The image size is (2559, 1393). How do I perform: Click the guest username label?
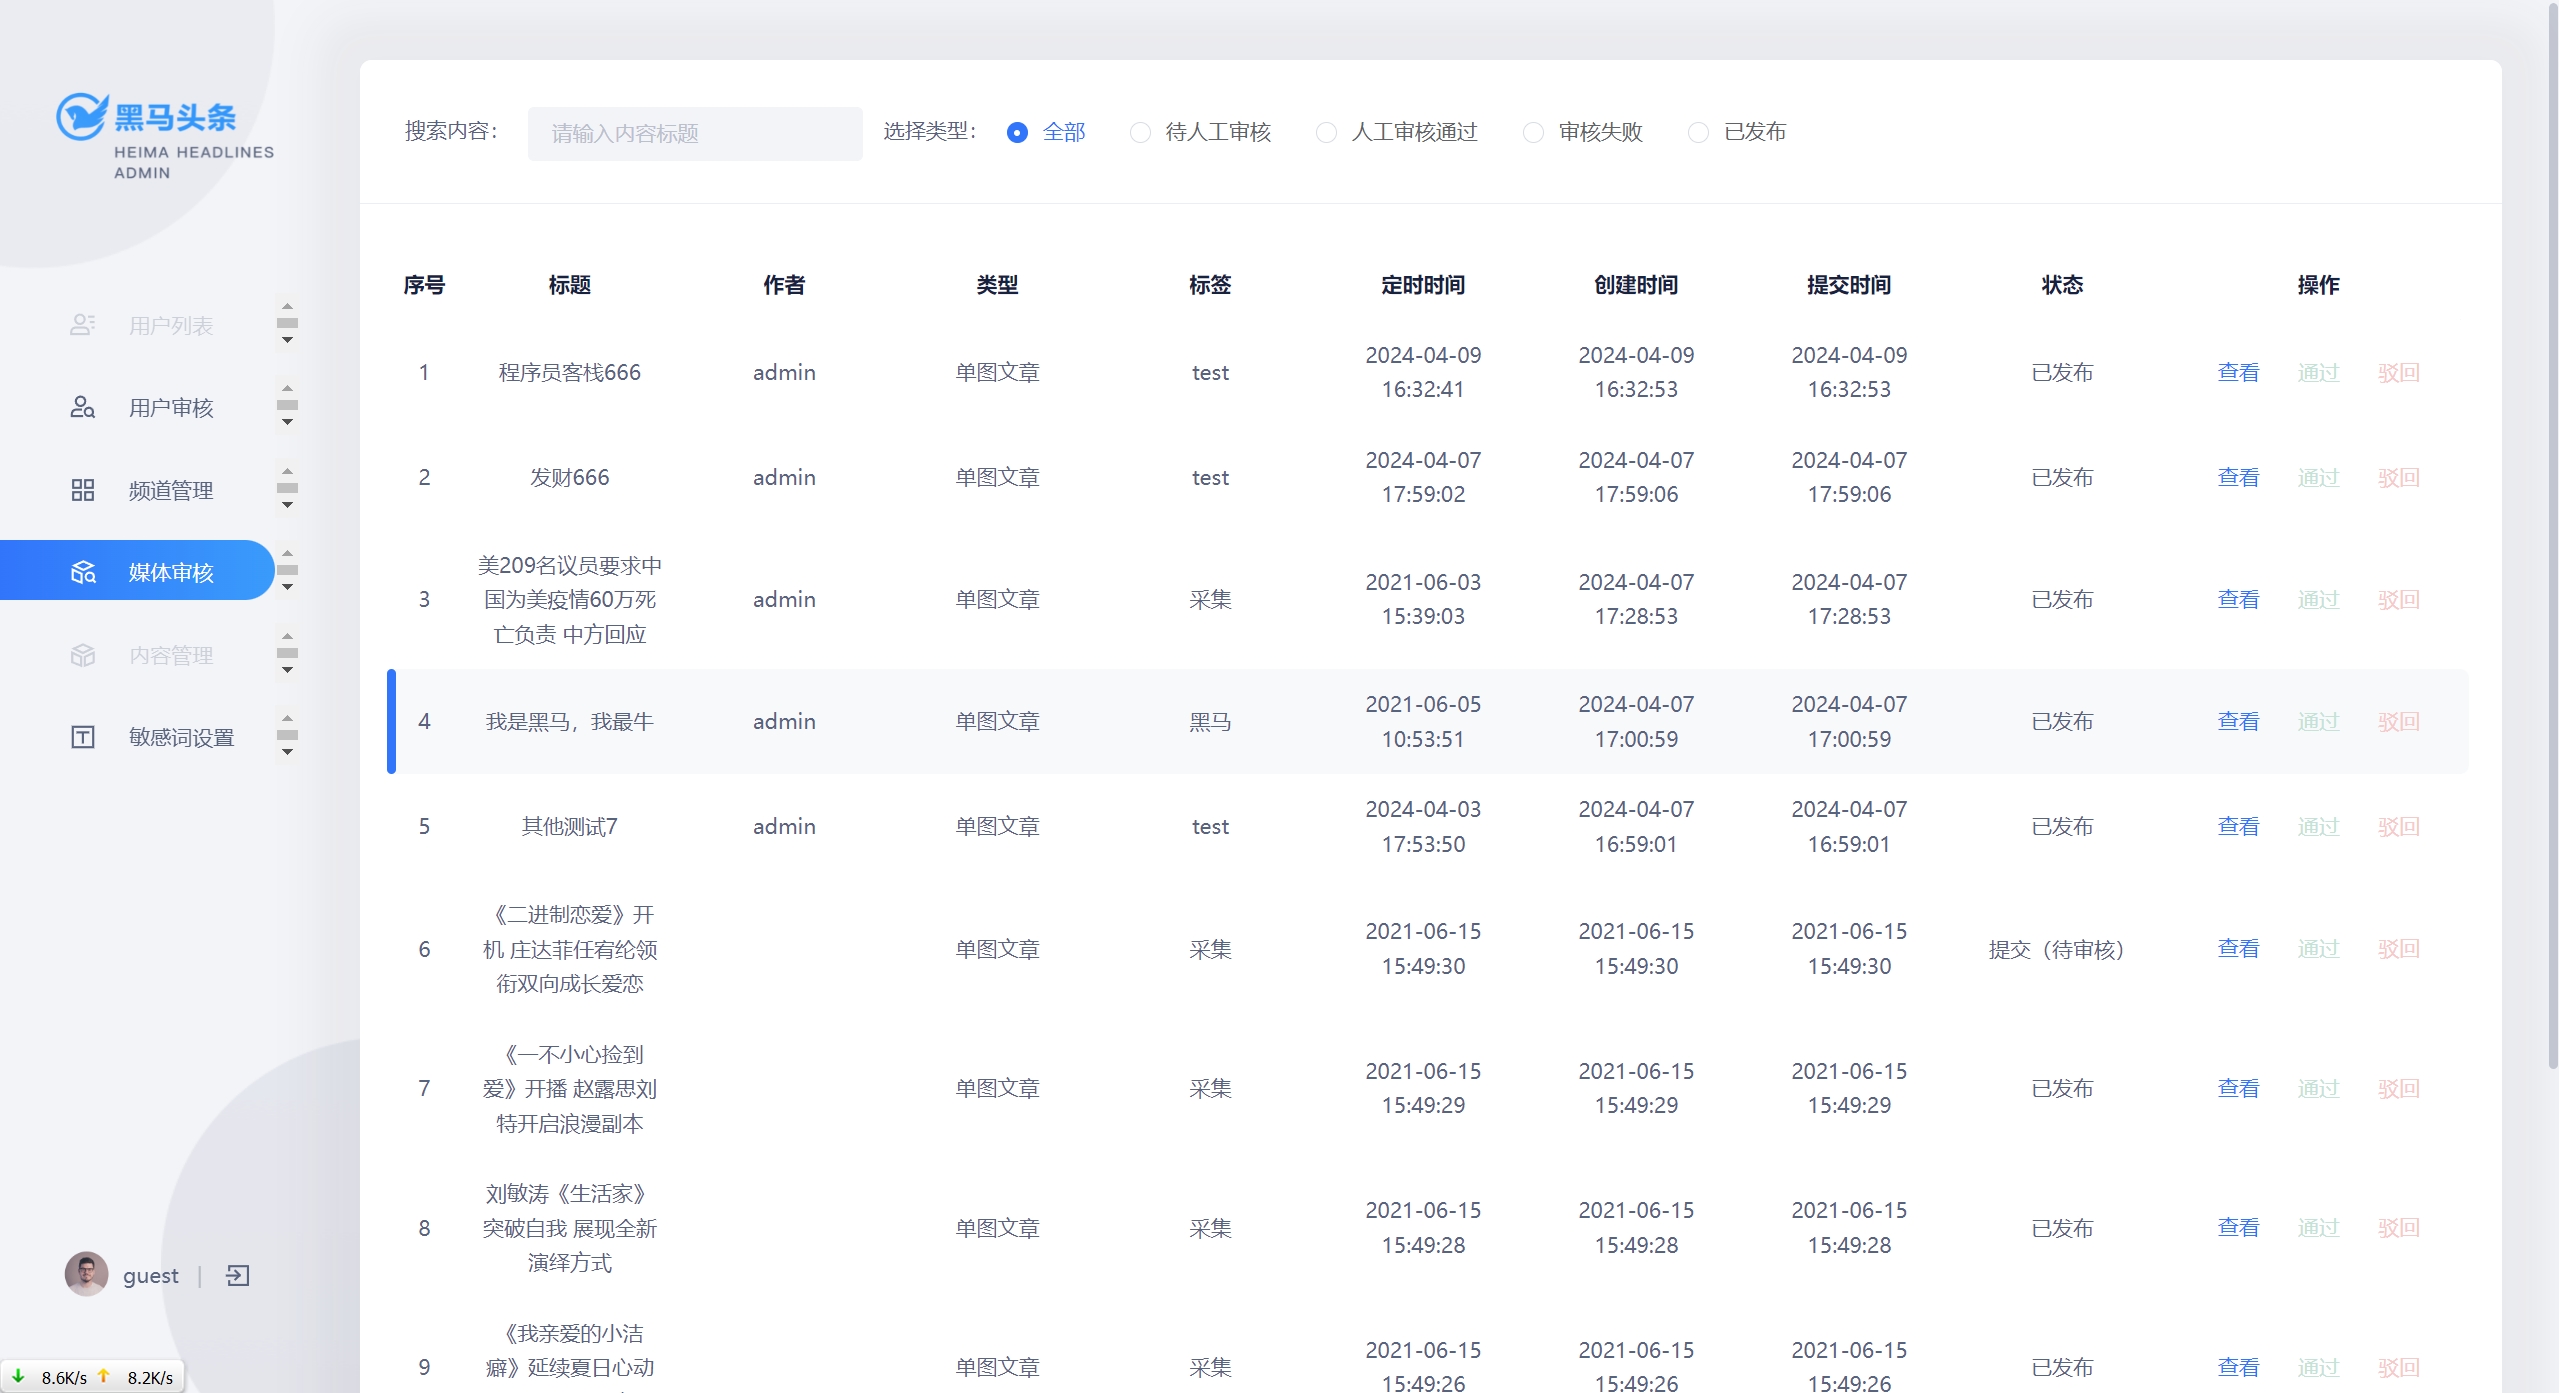tap(151, 1275)
